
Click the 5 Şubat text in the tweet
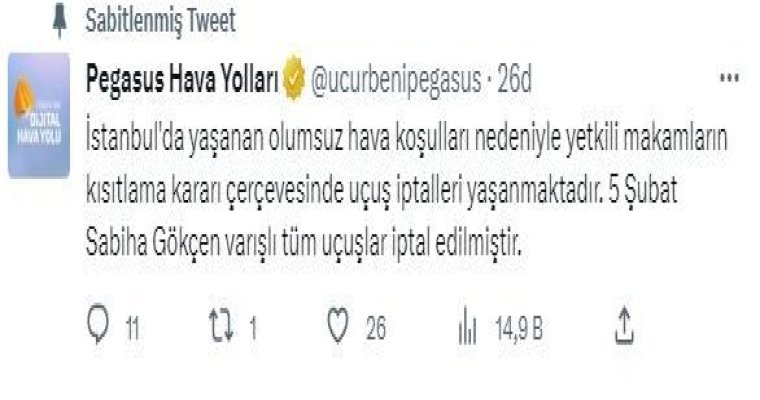[x=643, y=192]
